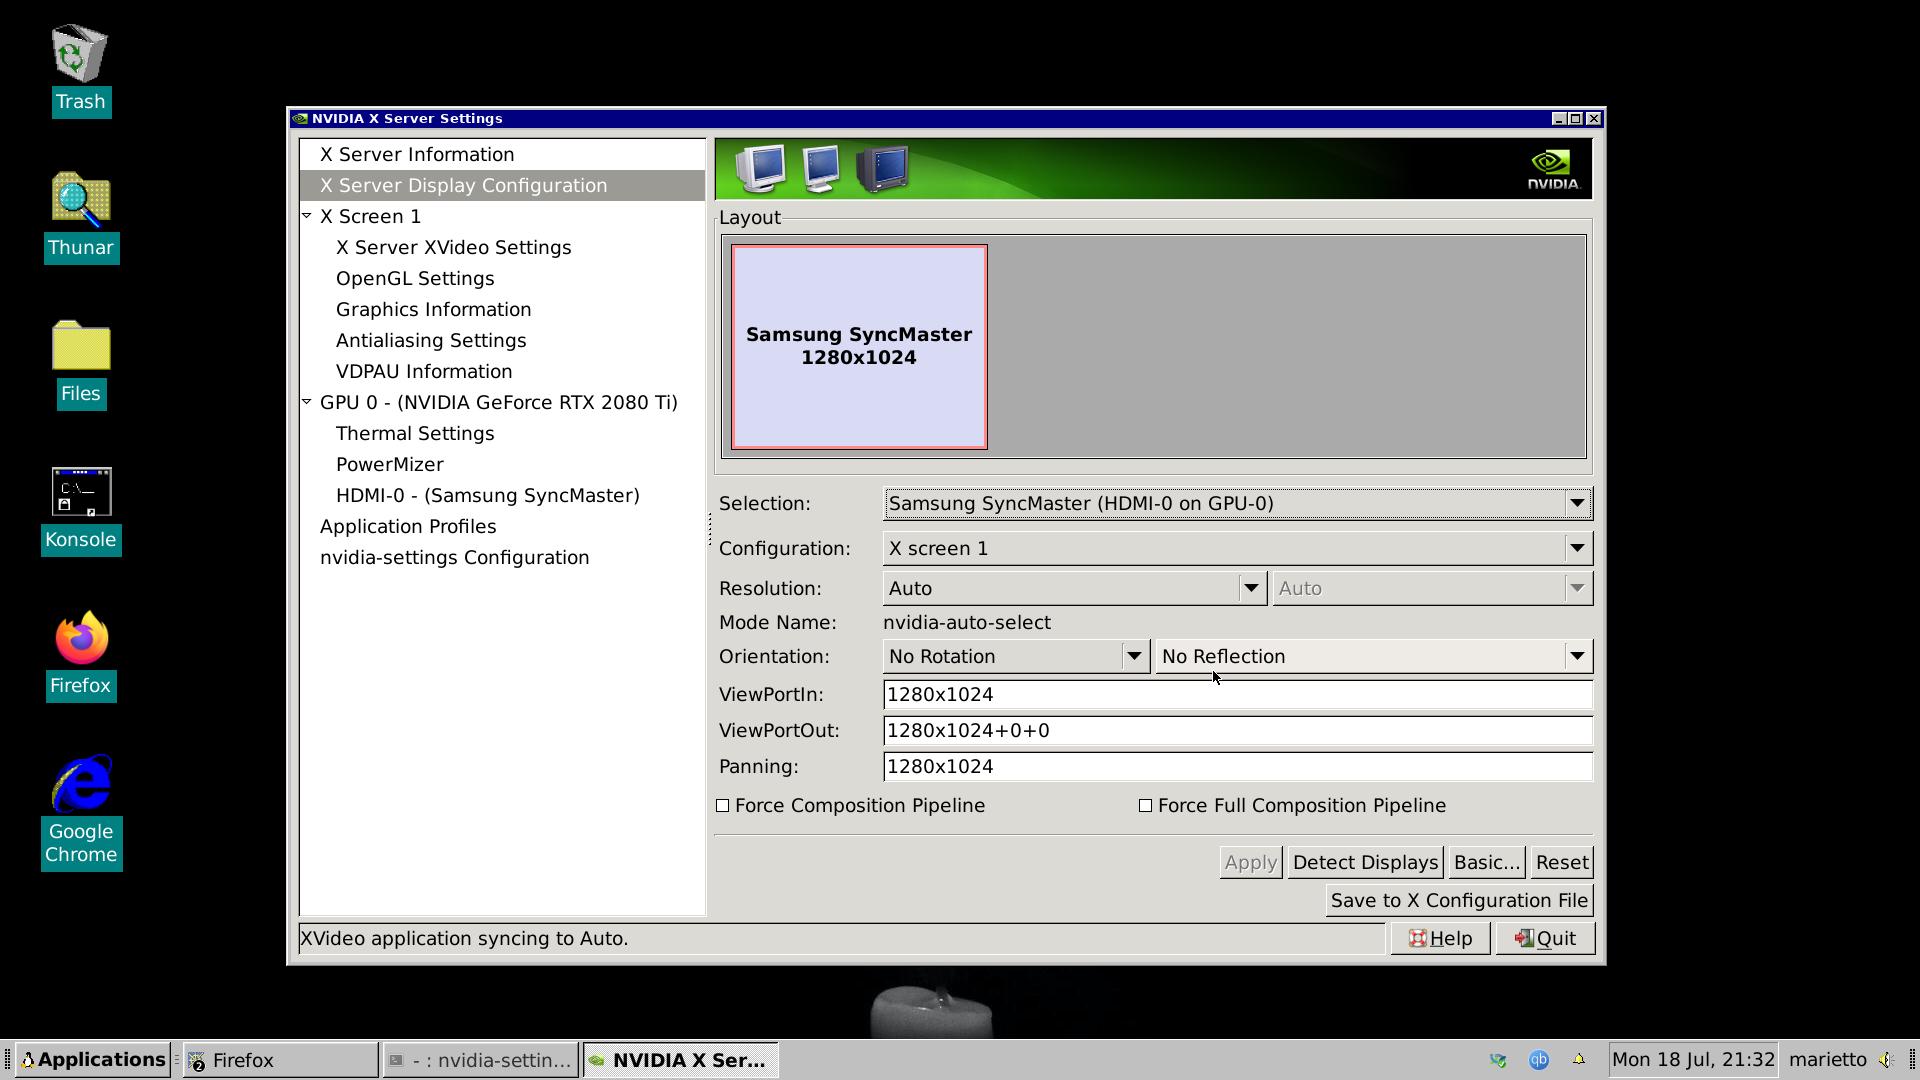Click the notification bell tray icon
Viewport: 1920px width, 1080px height.
(x=1579, y=1060)
